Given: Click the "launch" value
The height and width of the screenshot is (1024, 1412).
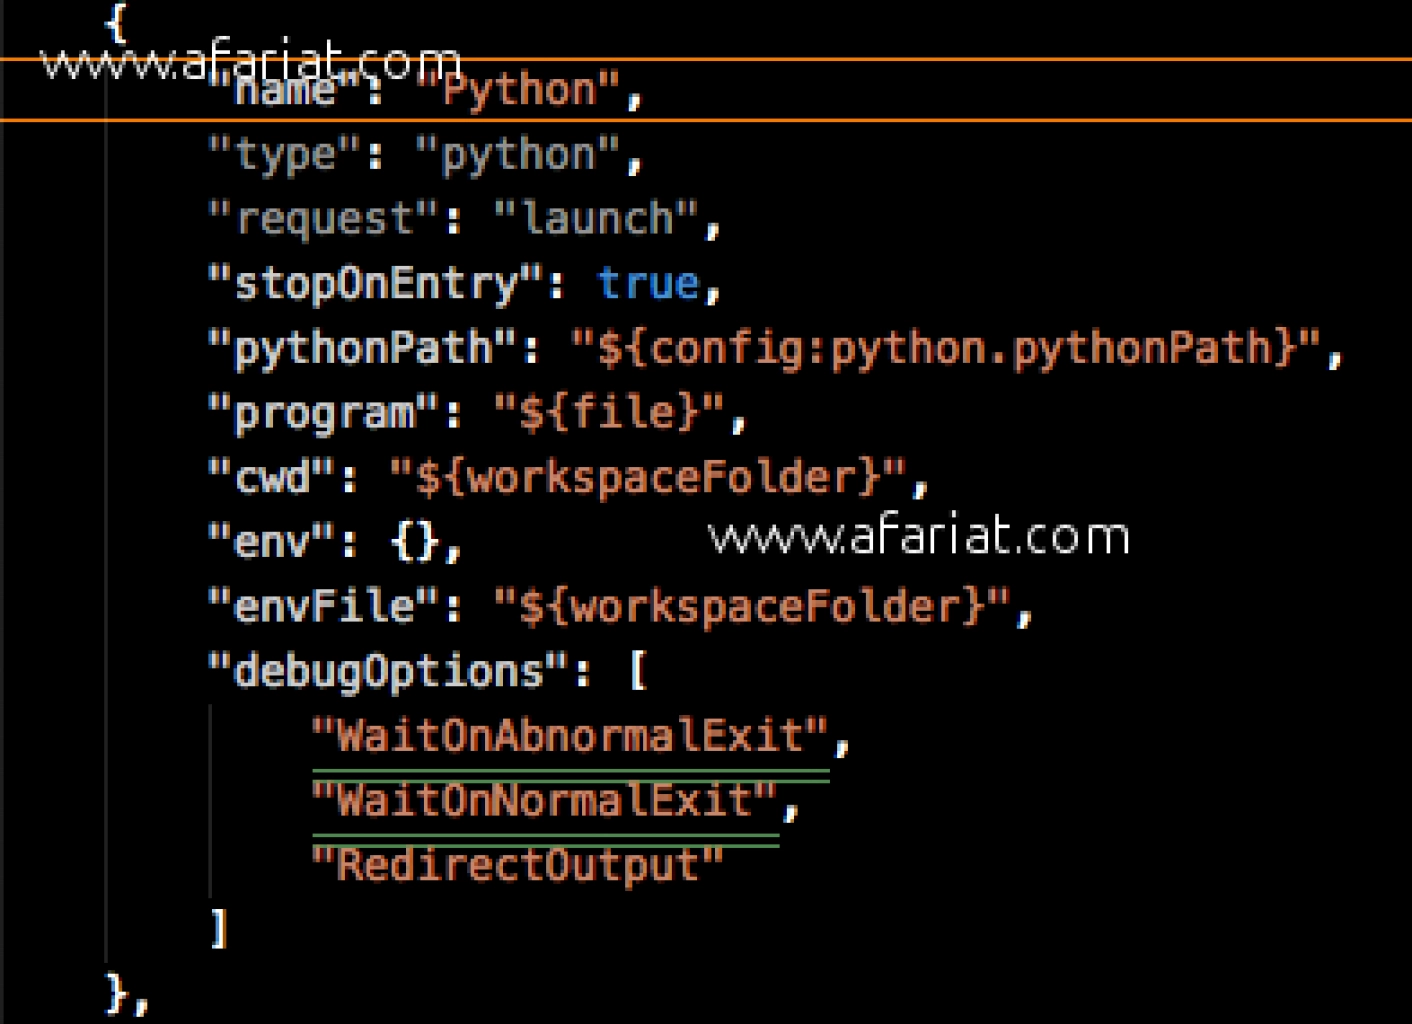Looking at the screenshot, I should (595, 219).
